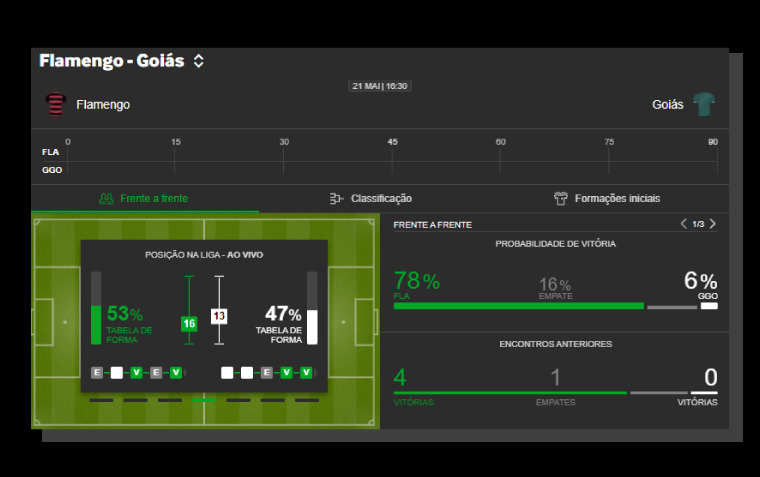Image resolution: width=760 pixels, height=477 pixels.
Task: Click Goiás's 0 previous wins number
Action: click(x=711, y=377)
